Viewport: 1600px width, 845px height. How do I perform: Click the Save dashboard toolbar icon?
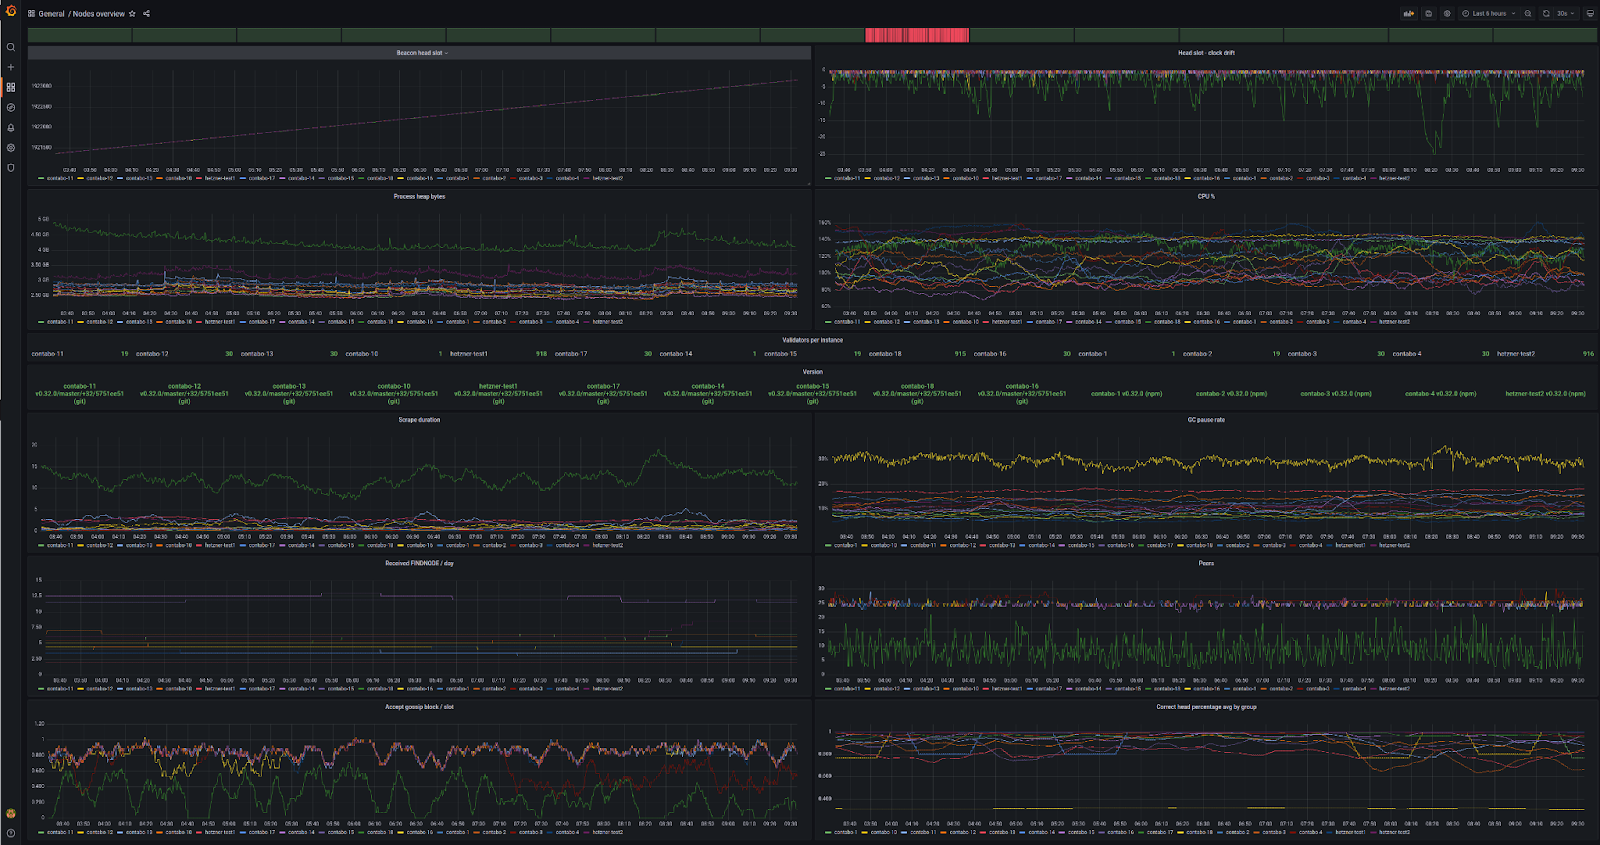(x=1428, y=14)
